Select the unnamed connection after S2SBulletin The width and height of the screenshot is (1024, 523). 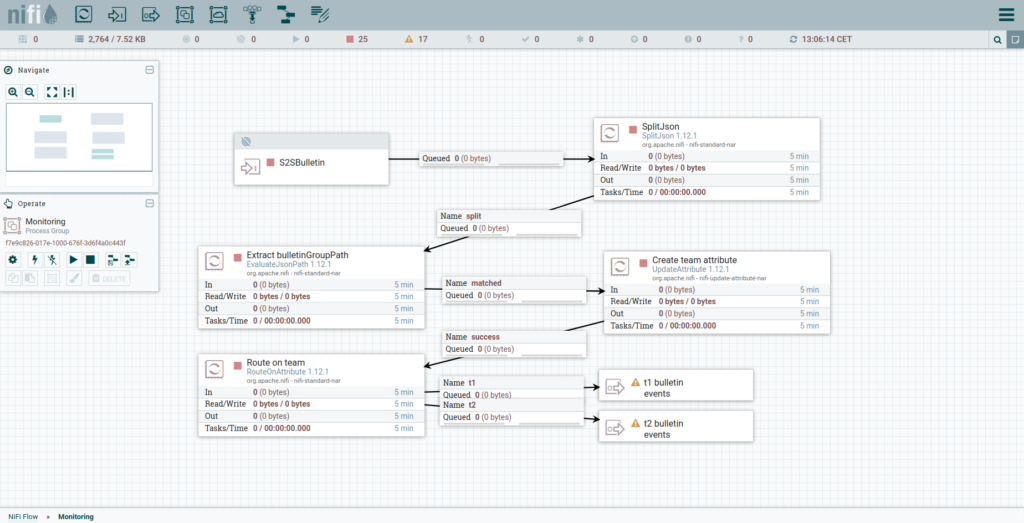coord(490,159)
